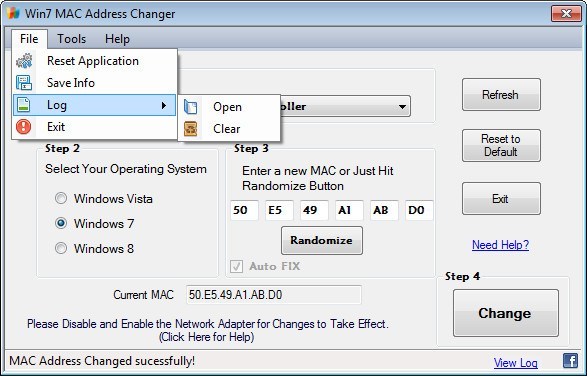
Task: Open the Tools menu
Action: pos(71,39)
